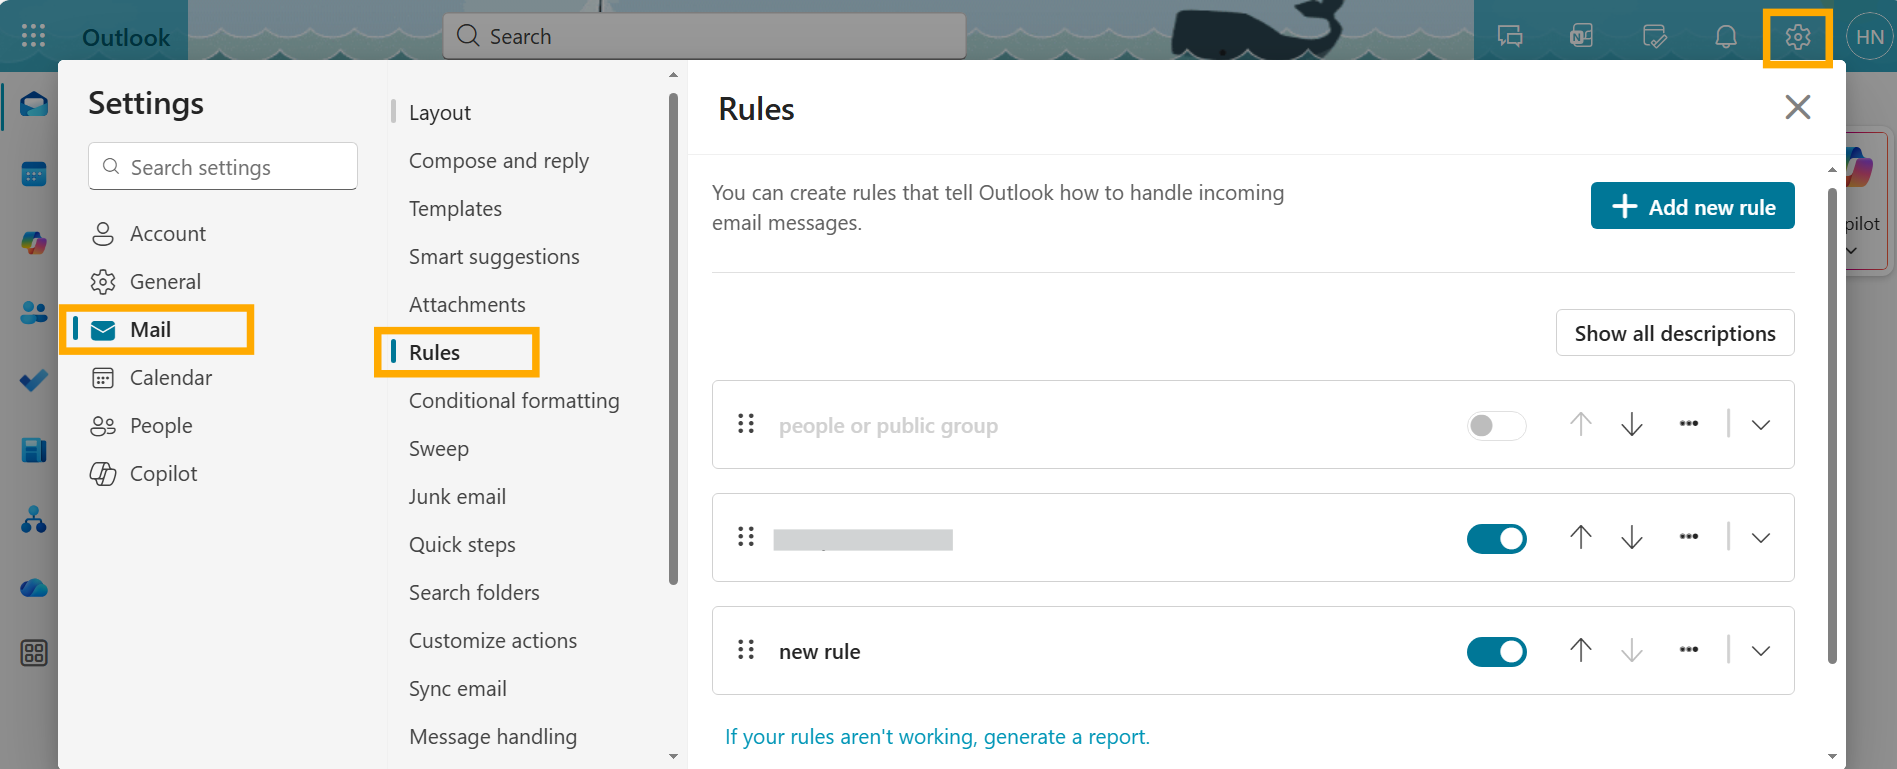Open the Word app icon in rail
Screen dimensions: 1897x769
point(34,450)
